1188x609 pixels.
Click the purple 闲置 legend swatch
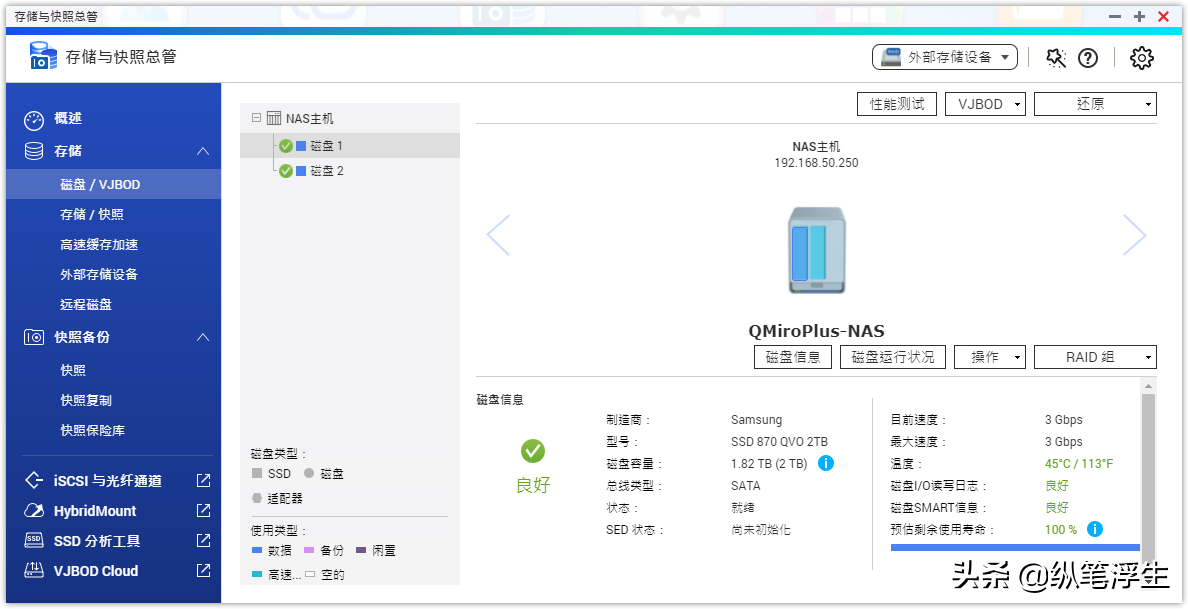(361, 551)
